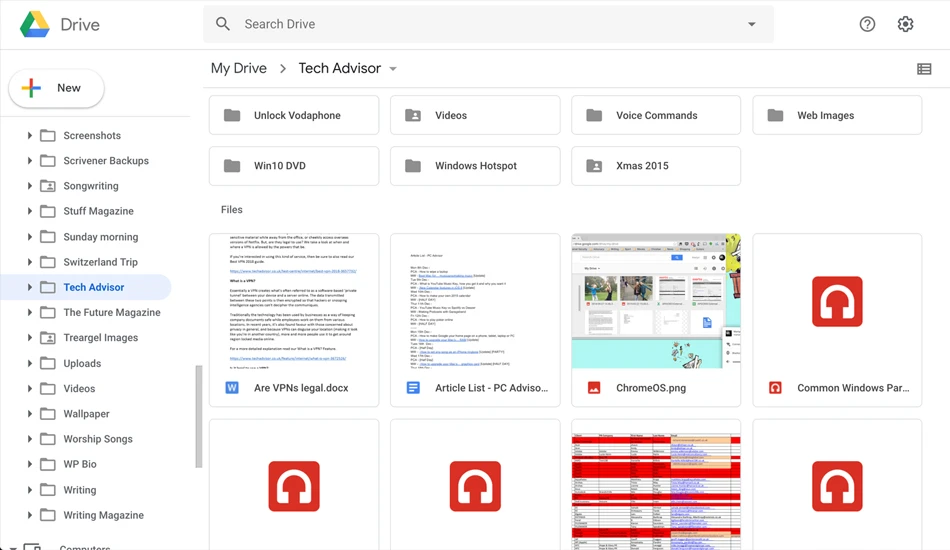Open the Are VPNs legal.docx document thumbnail
950x550 pixels.
click(x=294, y=301)
